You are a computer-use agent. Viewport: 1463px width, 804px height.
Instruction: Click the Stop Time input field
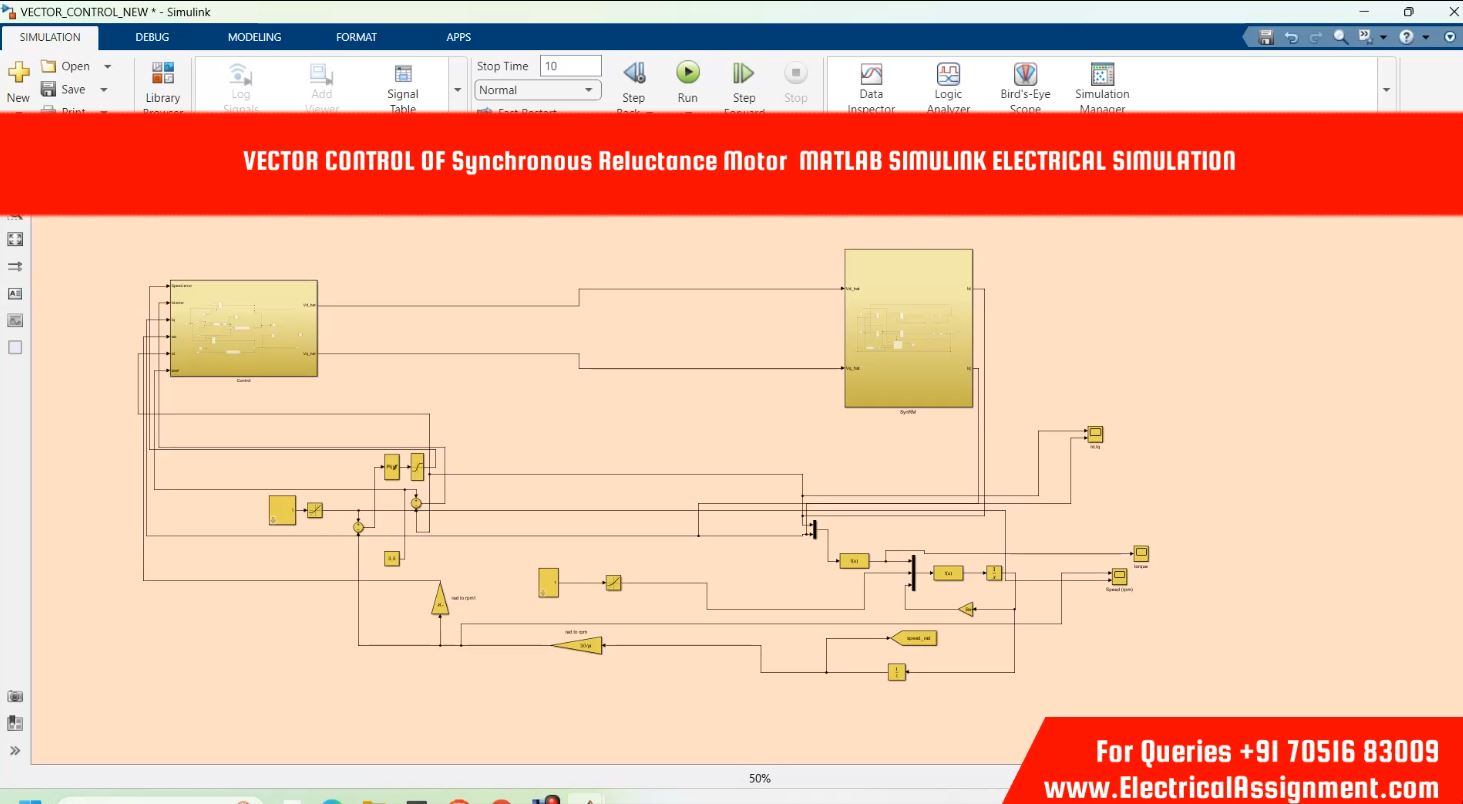(570, 66)
